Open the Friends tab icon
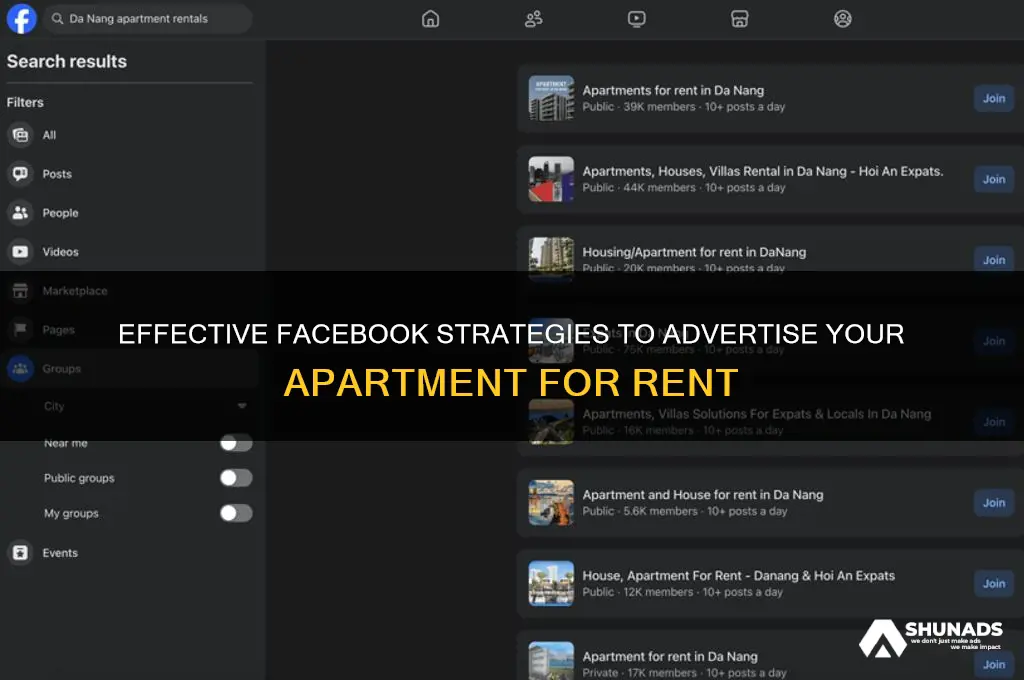The height and width of the screenshot is (680, 1024). tap(534, 19)
